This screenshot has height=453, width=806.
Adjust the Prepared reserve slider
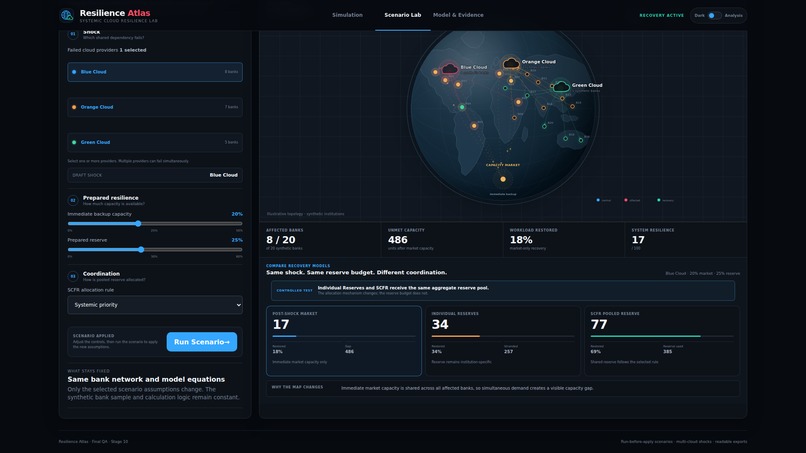155,249
